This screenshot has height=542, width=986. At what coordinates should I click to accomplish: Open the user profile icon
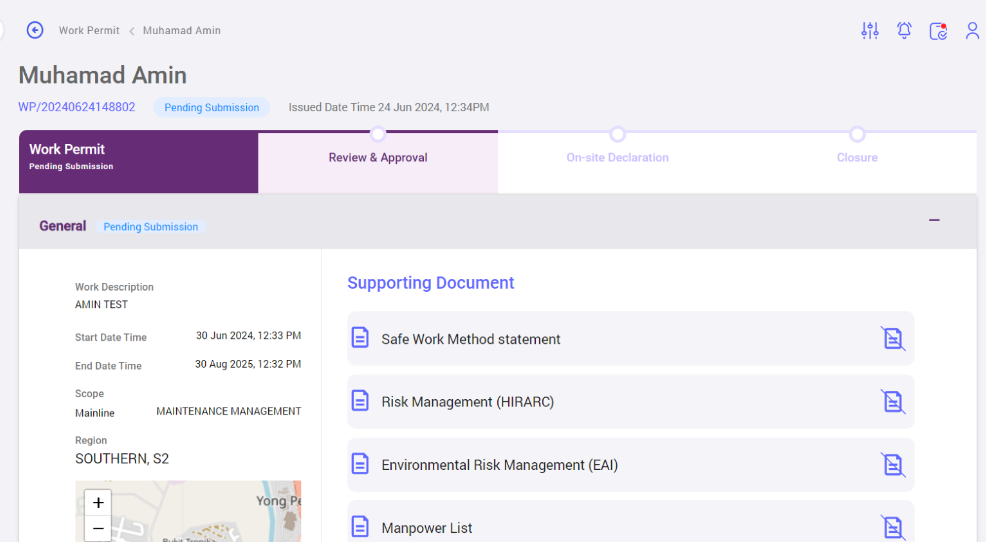click(x=972, y=31)
